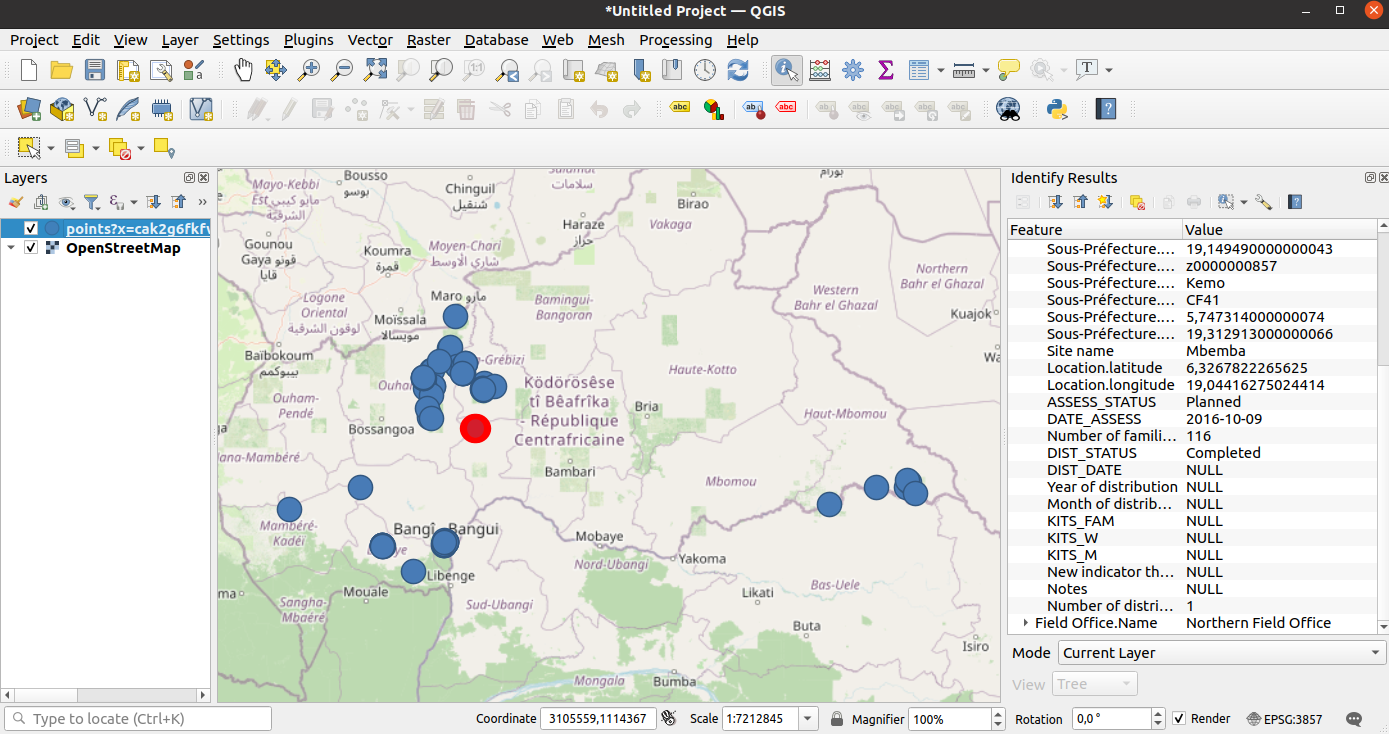Screen dimensions: 1389x734
Task: Select the Zoom Out magnifier tool
Action: click(x=342, y=70)
